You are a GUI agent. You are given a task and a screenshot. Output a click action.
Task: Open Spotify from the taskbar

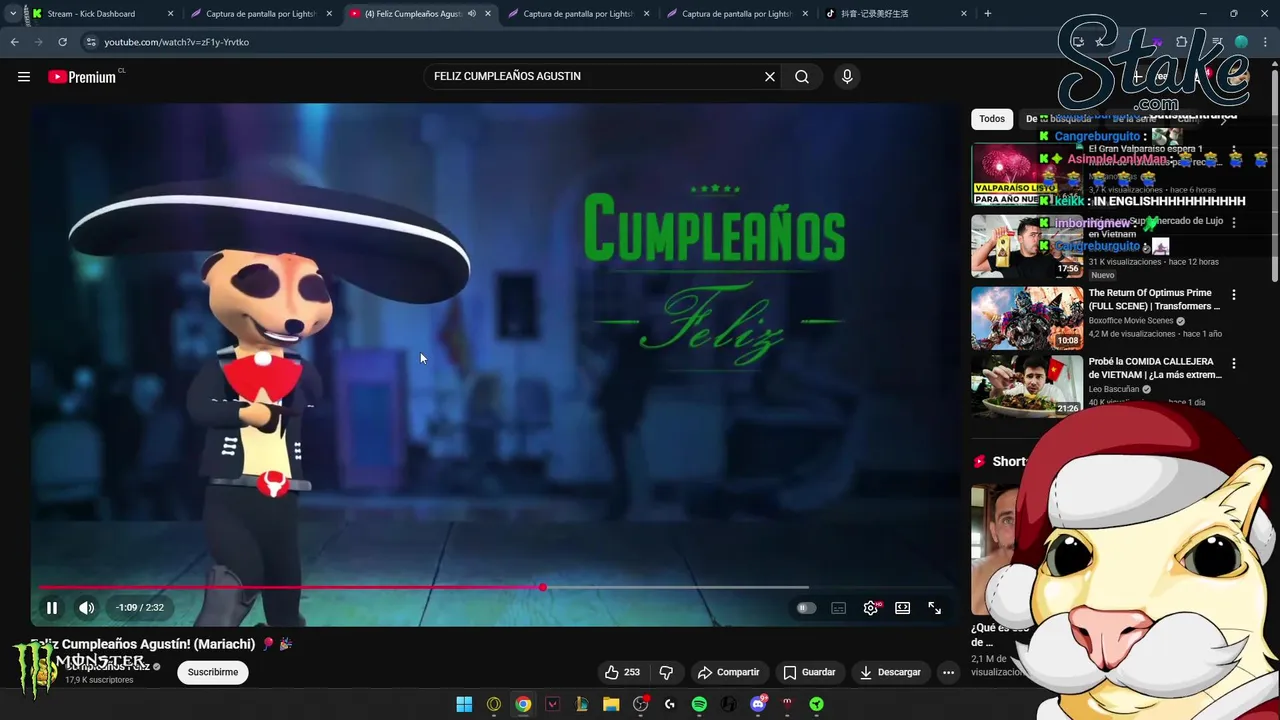pos(699,704)
